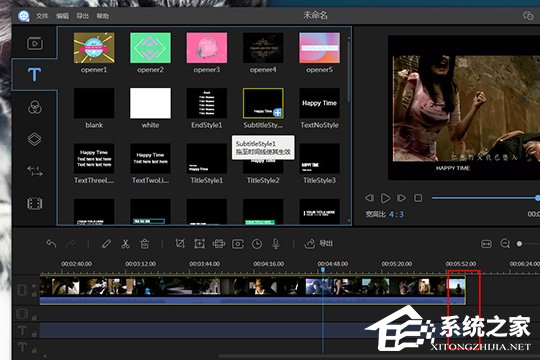Toggle the lock on first text track
Image resolution: width=540 pixels, height=360 pixels.
[x=34, y=334]
